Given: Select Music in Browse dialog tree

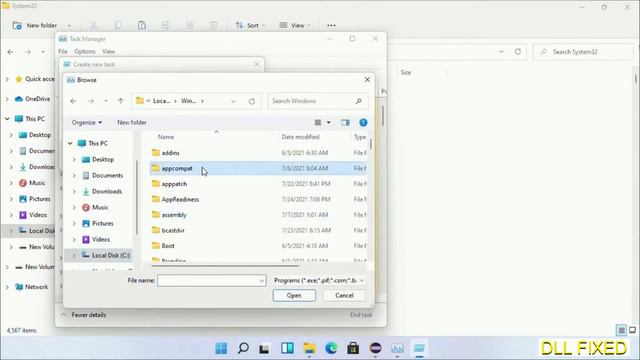Looking at the screenshot, I should pos(95,207).
